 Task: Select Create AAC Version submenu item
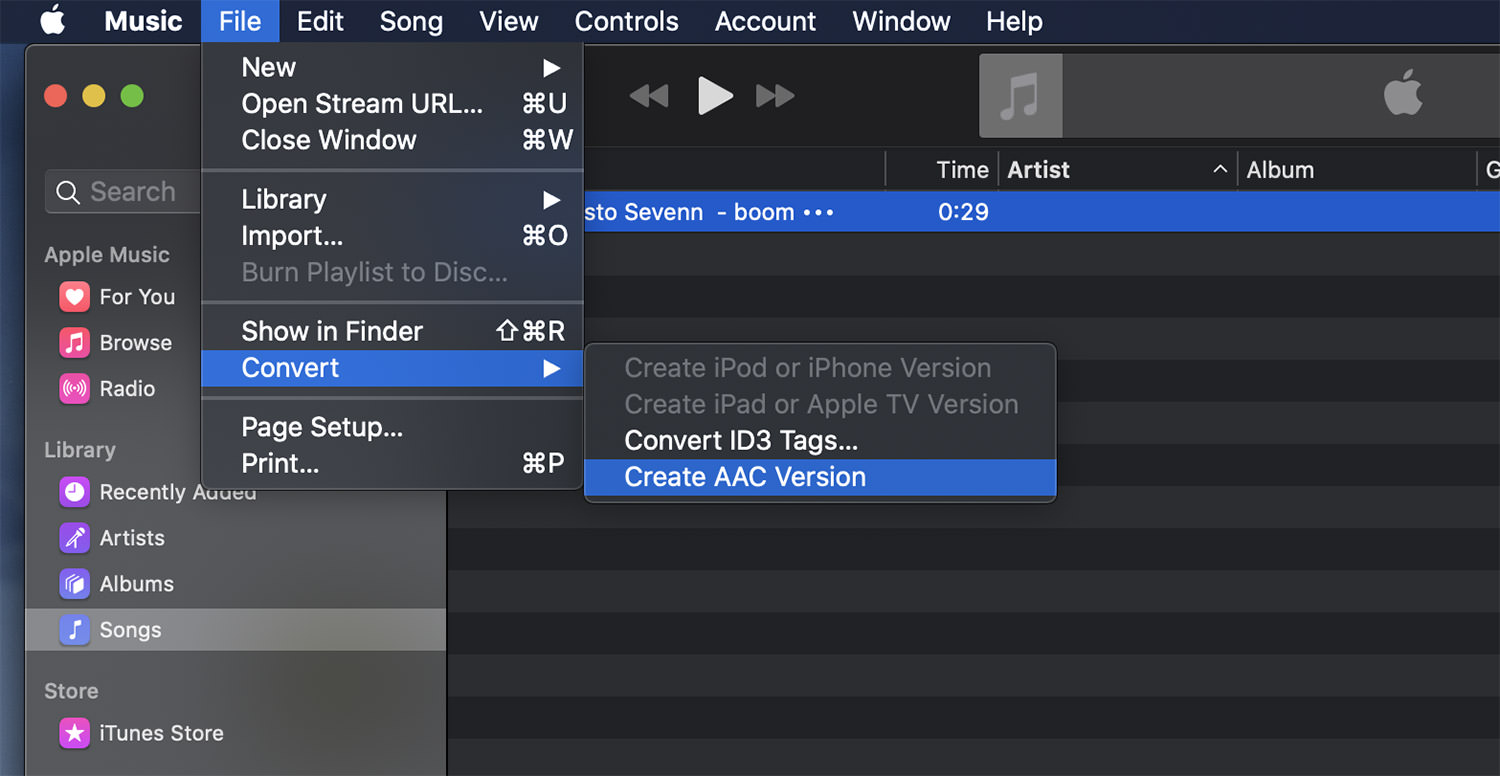(x=820, y=477)
